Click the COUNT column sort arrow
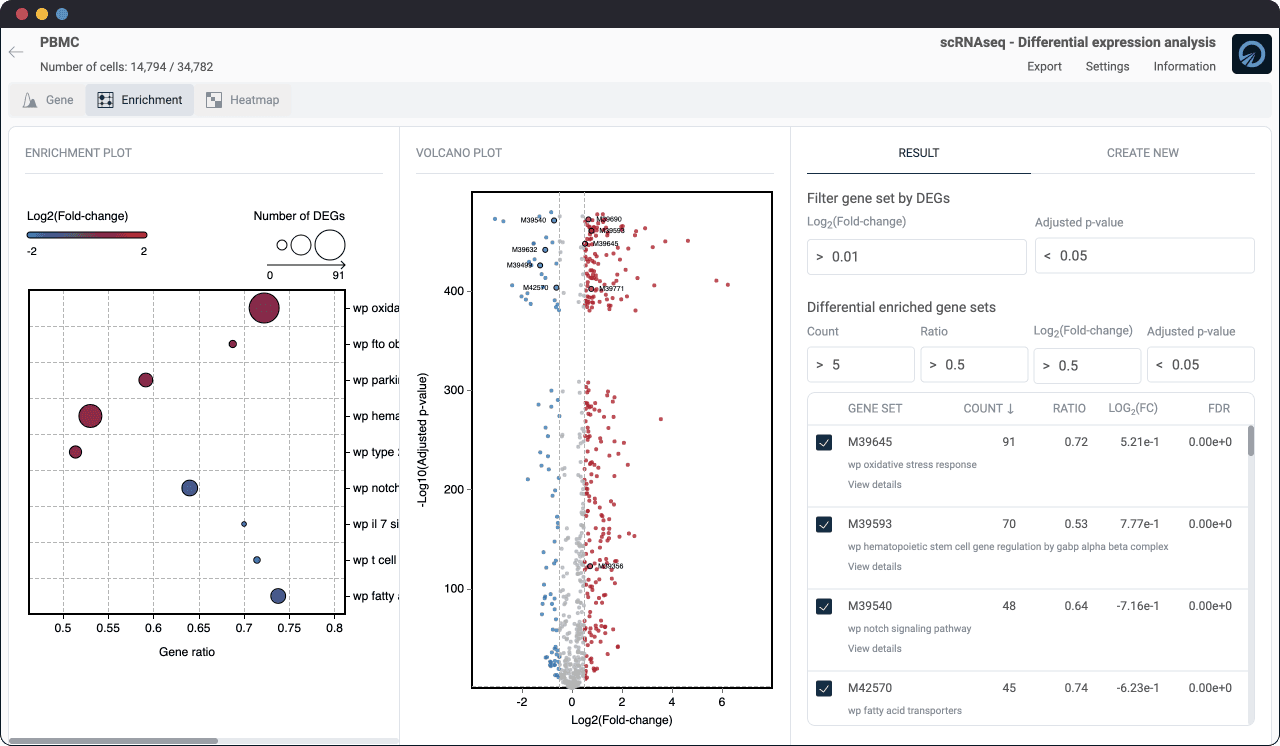The width and height of the screenshot is (1280, 746). coord(1010,408)
